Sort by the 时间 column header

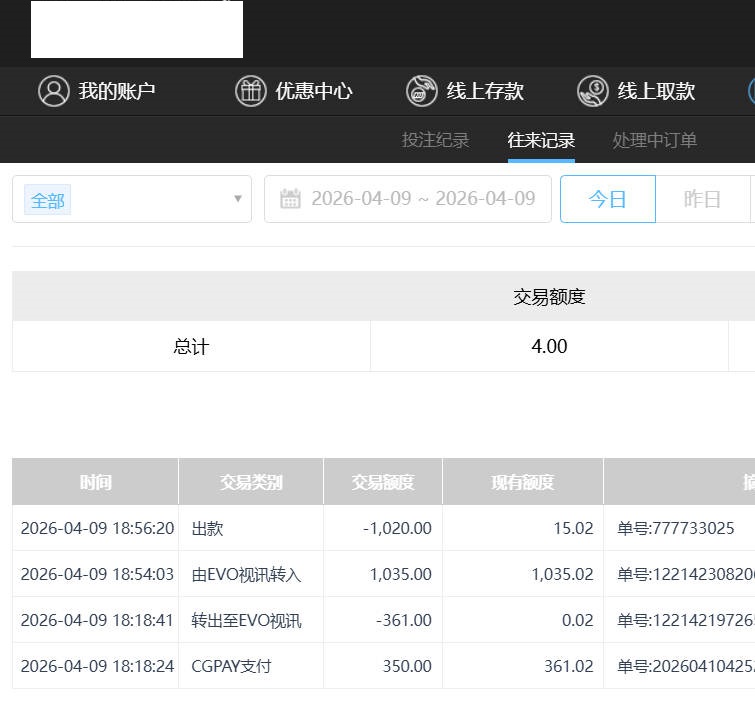[96, 482]
